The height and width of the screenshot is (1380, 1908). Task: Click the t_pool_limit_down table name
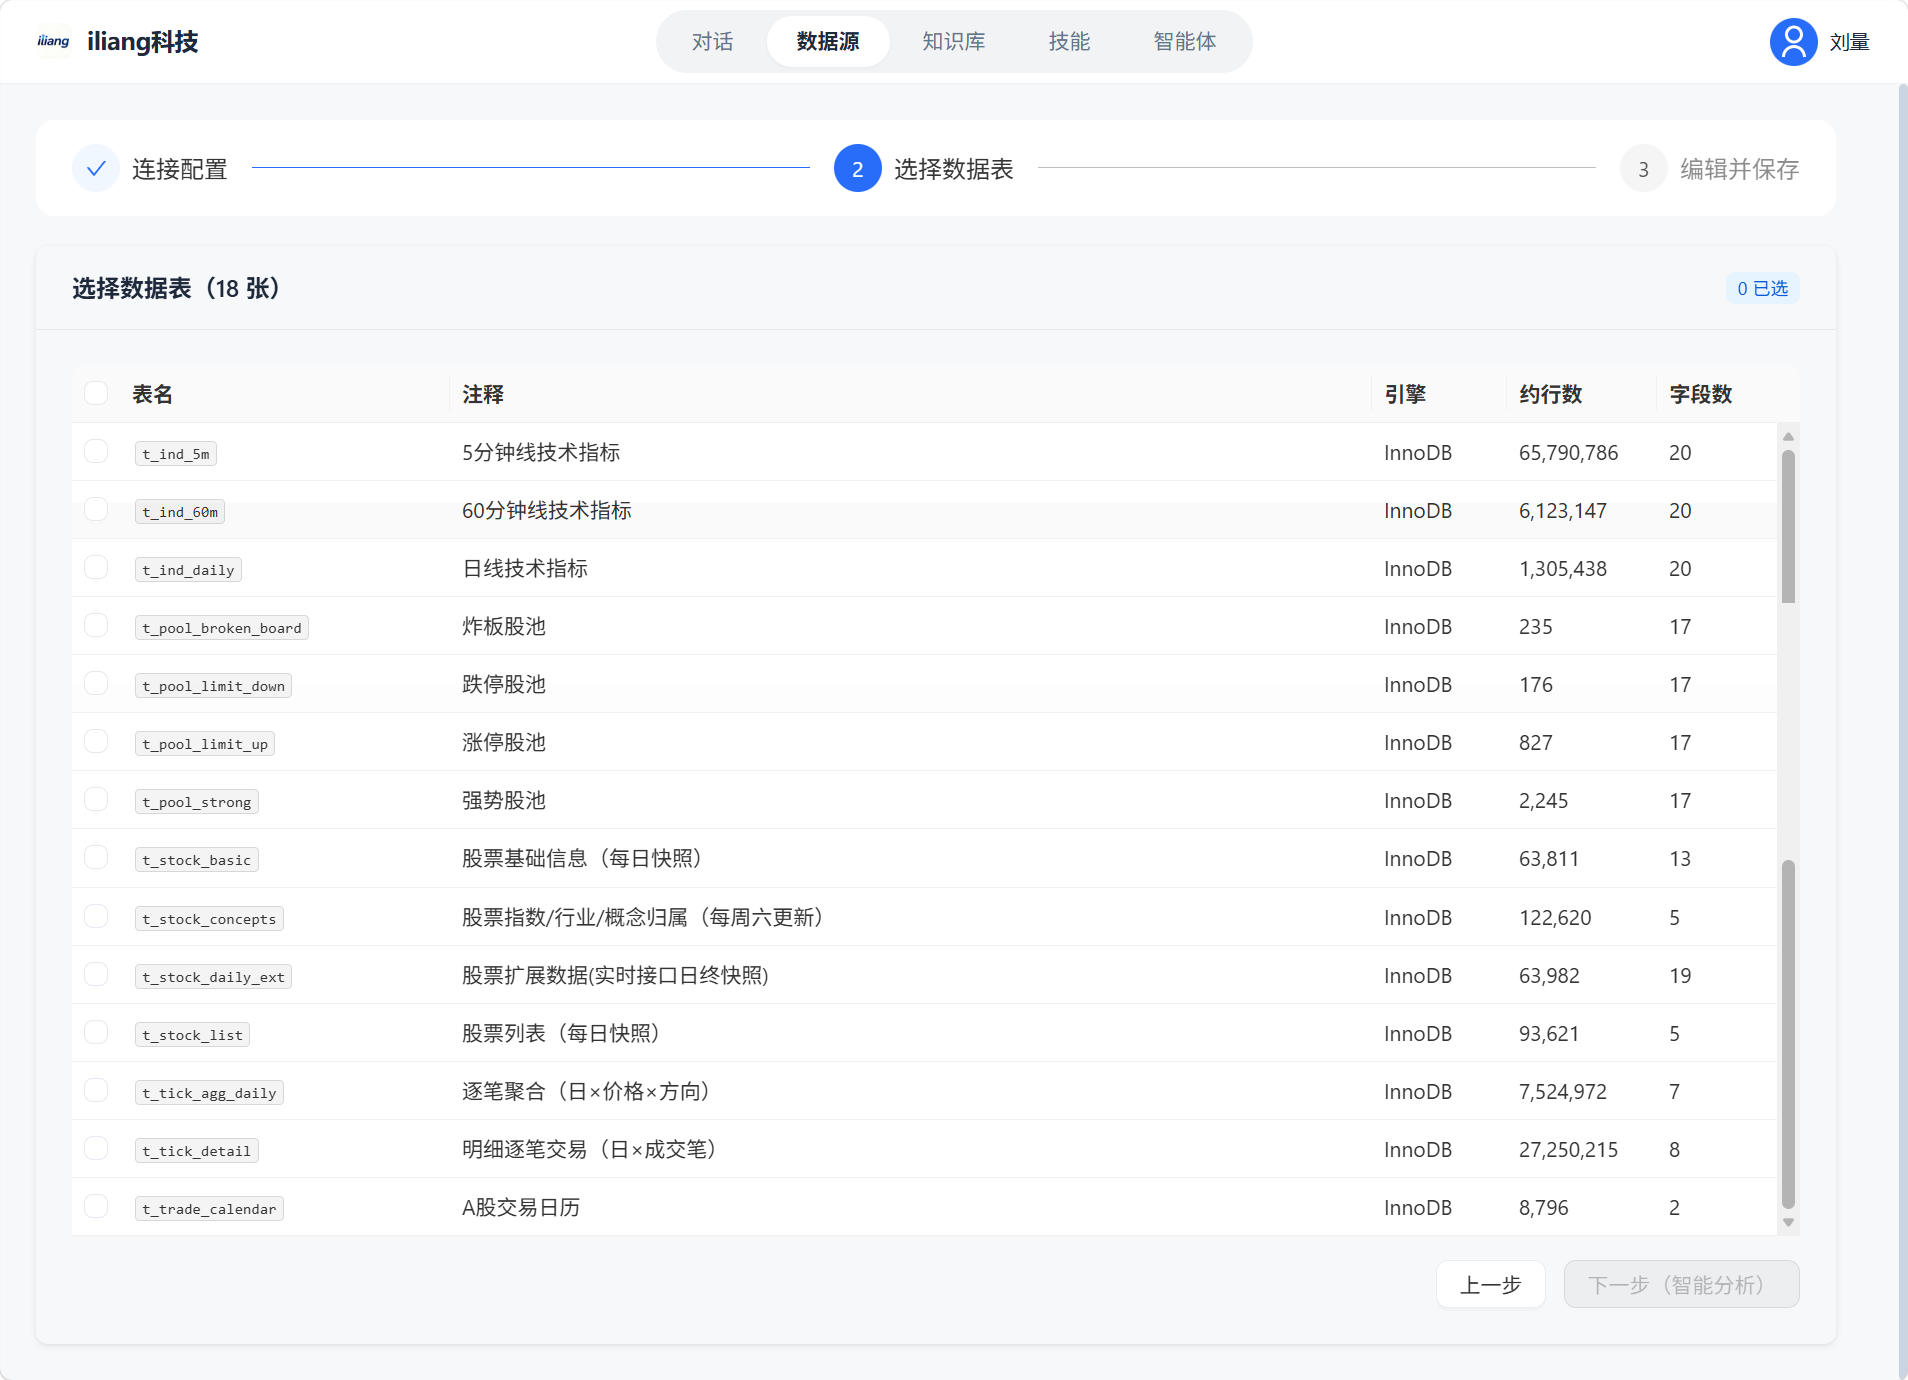point(213,685)
